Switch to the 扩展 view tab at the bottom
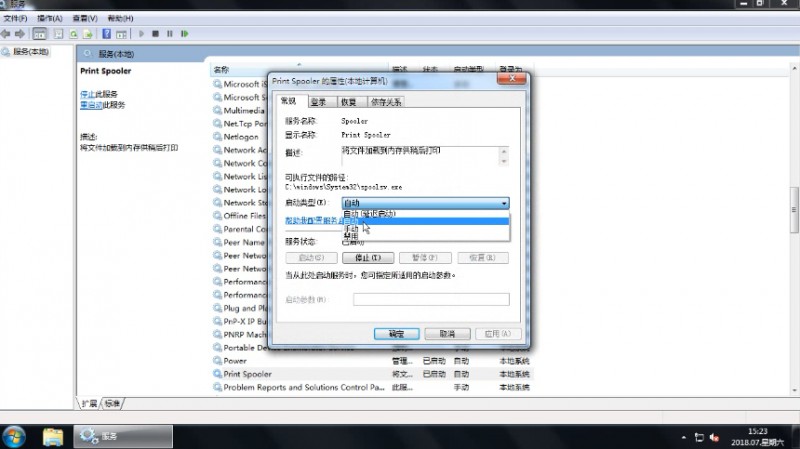The width and height of the screenshot is (800, 449). 89,404
